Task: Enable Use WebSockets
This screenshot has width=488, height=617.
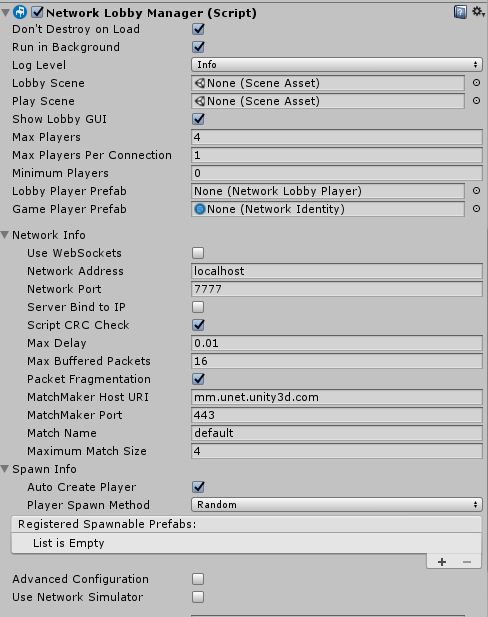Action: pyautogui.click(x=198, y=253)
